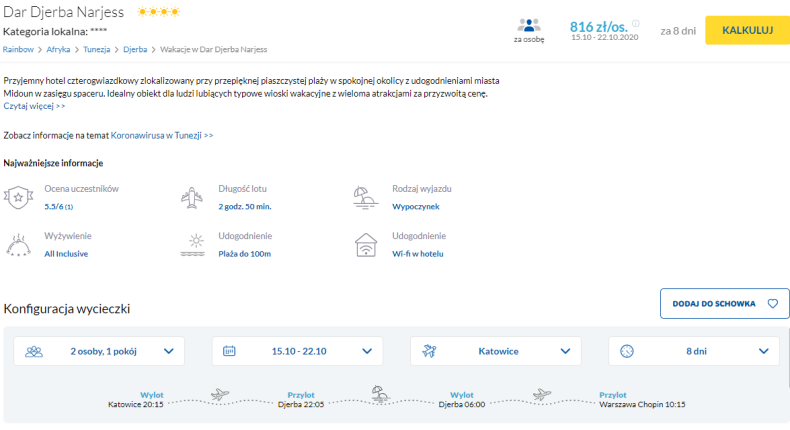Click the chevron arrow in the persons selector
The width and height of the screenshot is (790, 430).
tap(169, 351)
